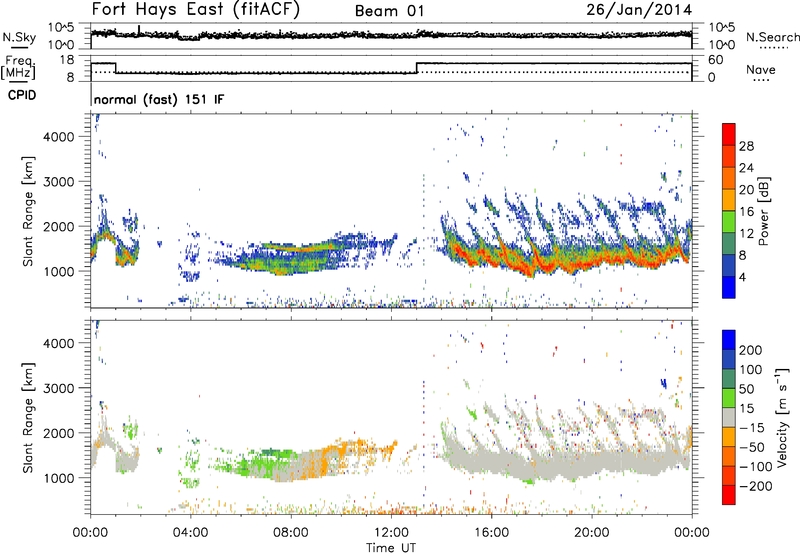This screenshot has width=800, height=554.
Task: Select the '1000' tick on power panel
Action: coord(59,271)
